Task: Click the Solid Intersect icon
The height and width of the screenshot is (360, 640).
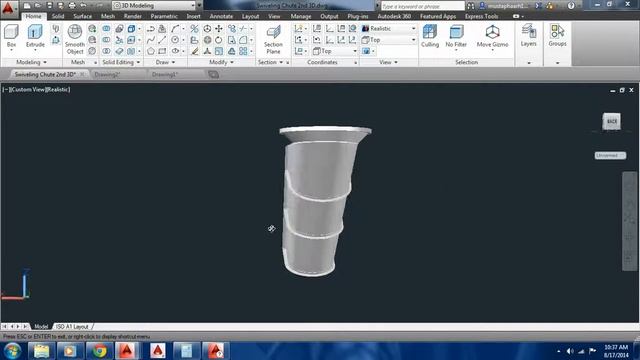Action: [x=106, y=51]
